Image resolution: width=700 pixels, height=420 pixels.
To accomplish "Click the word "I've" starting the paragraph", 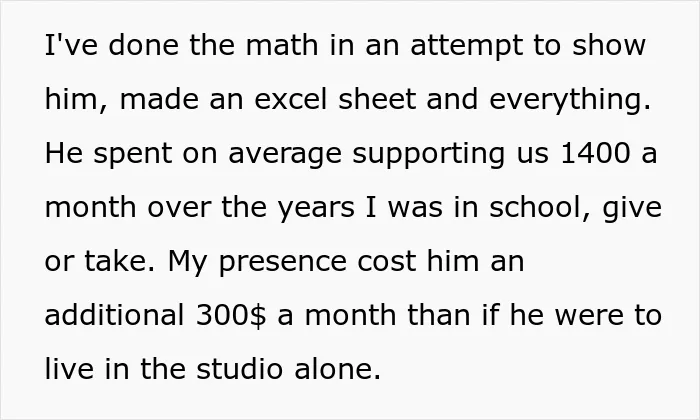I will pyautogui.click(x=71, y=45).
